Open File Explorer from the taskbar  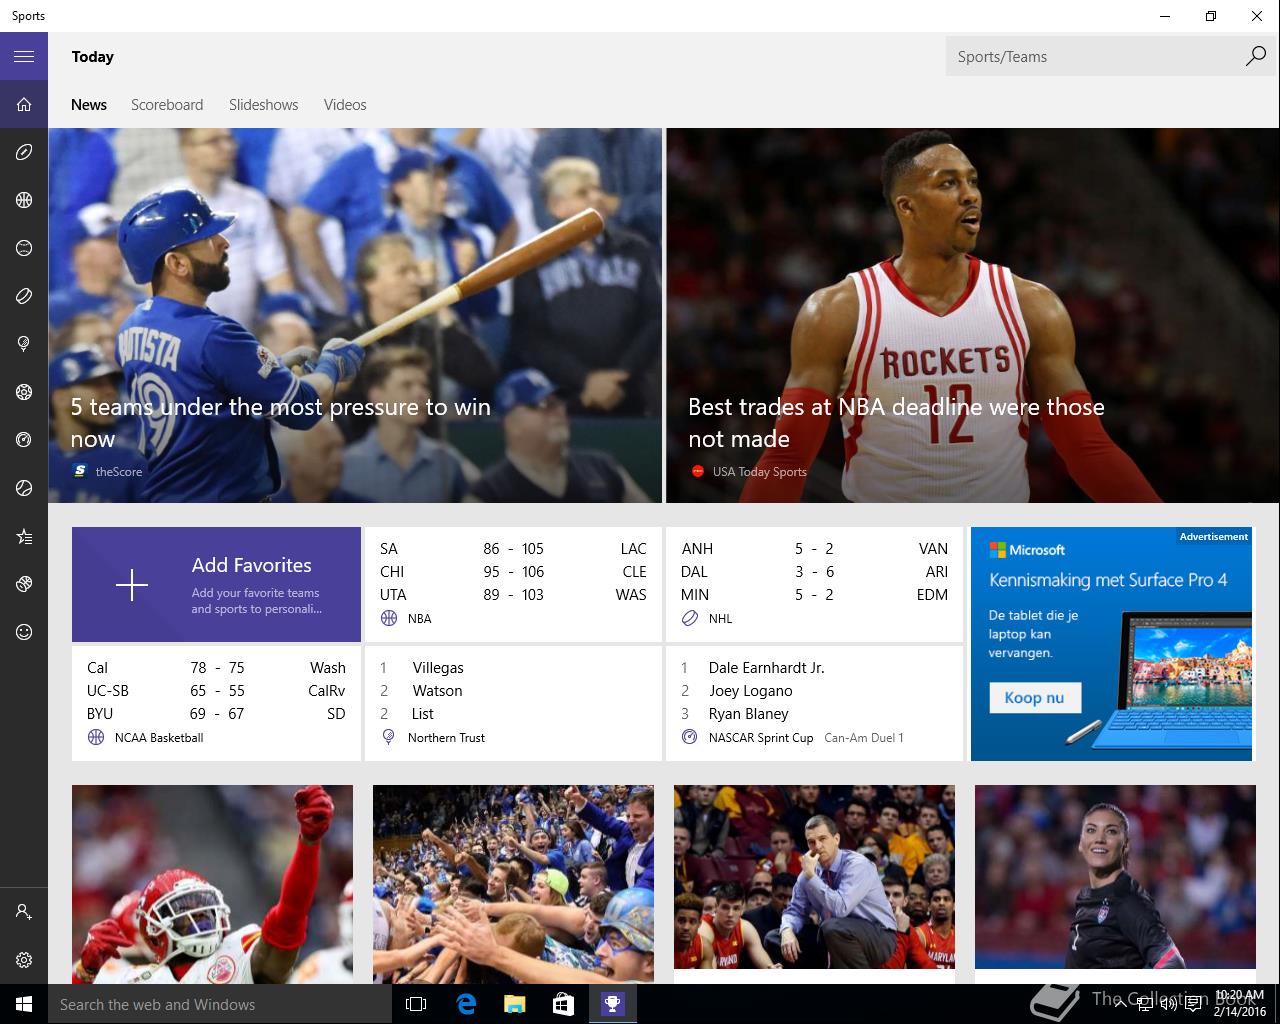pos(514,1004)
